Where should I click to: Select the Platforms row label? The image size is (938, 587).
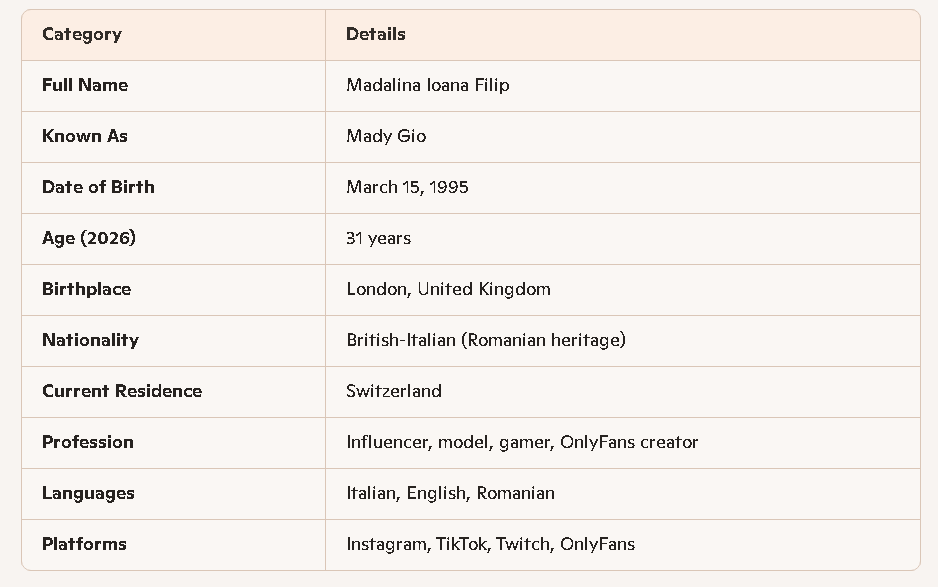tap(84, 544)
